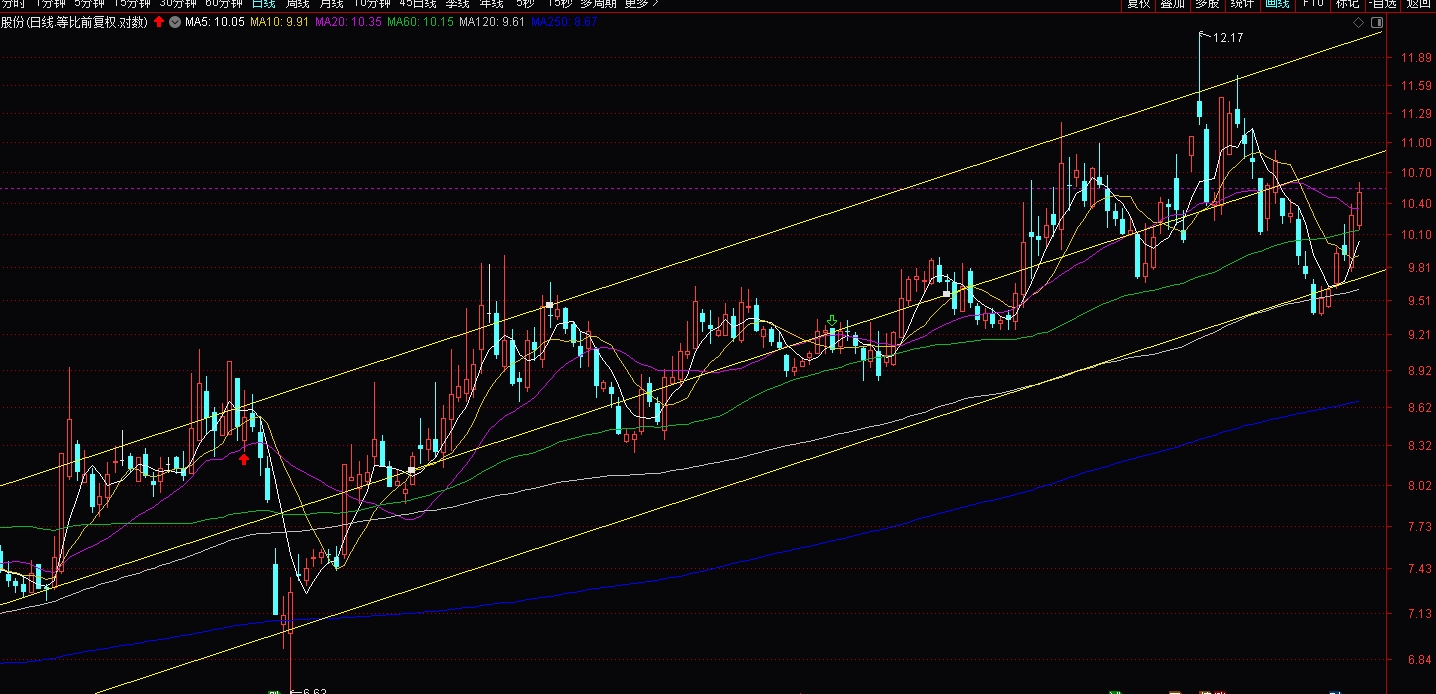Image resolution: width=1436 pixels, height=694 pixels.
Task: Switch to 分时 intraday view
Action: click(14, 4)
